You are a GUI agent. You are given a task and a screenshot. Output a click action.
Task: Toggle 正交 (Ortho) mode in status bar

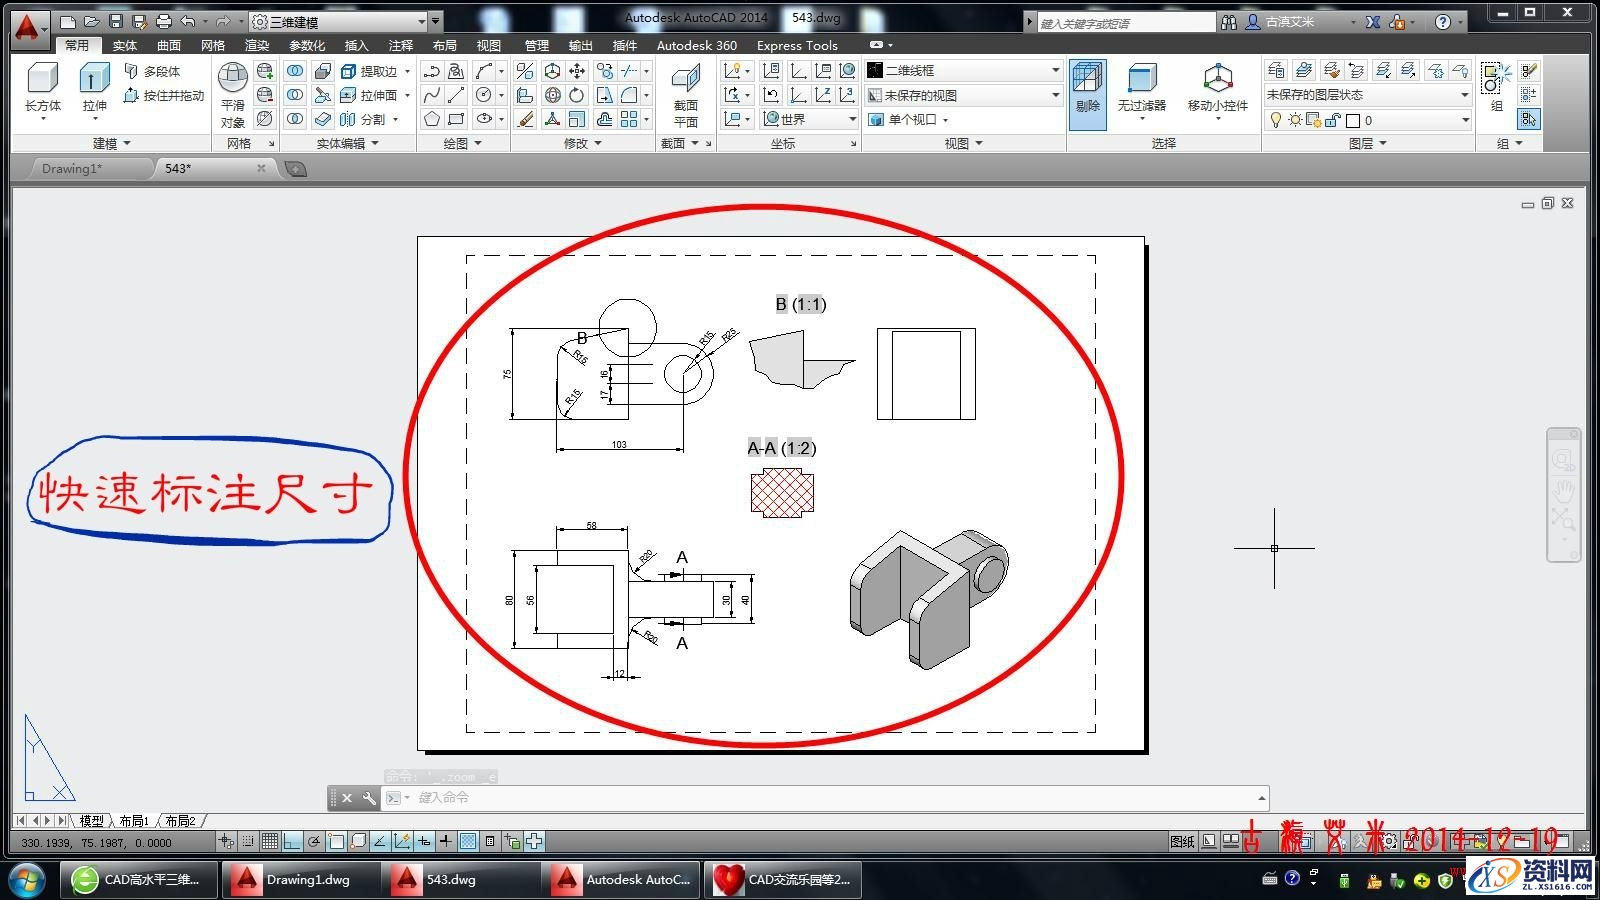click(x=292, y=841)
